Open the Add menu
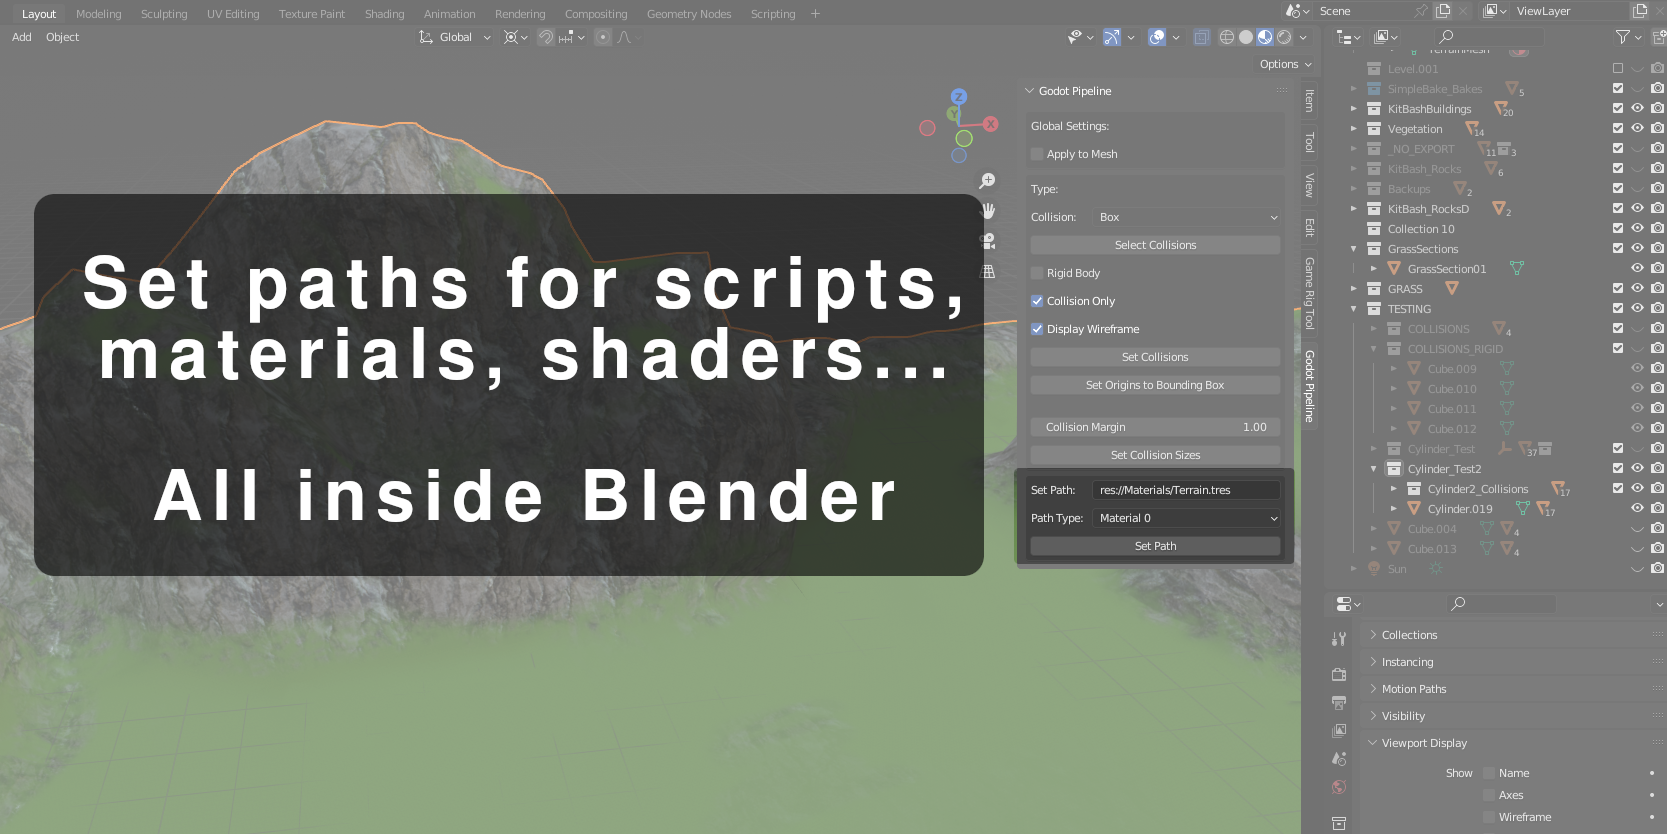The height and width of the screenshot is (834, 1667). pos(22,37)
